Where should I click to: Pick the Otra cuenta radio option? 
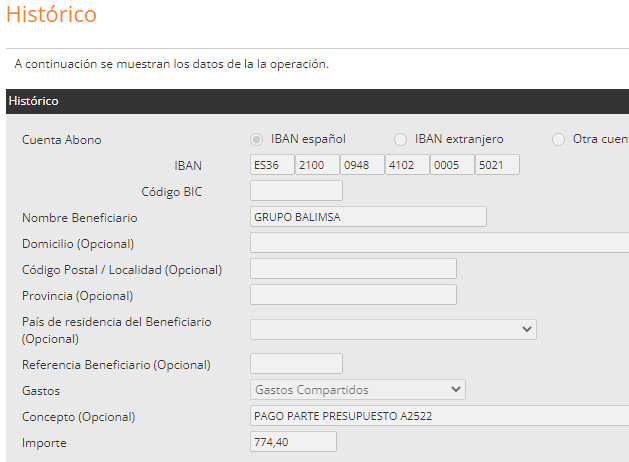pos(559,139)
